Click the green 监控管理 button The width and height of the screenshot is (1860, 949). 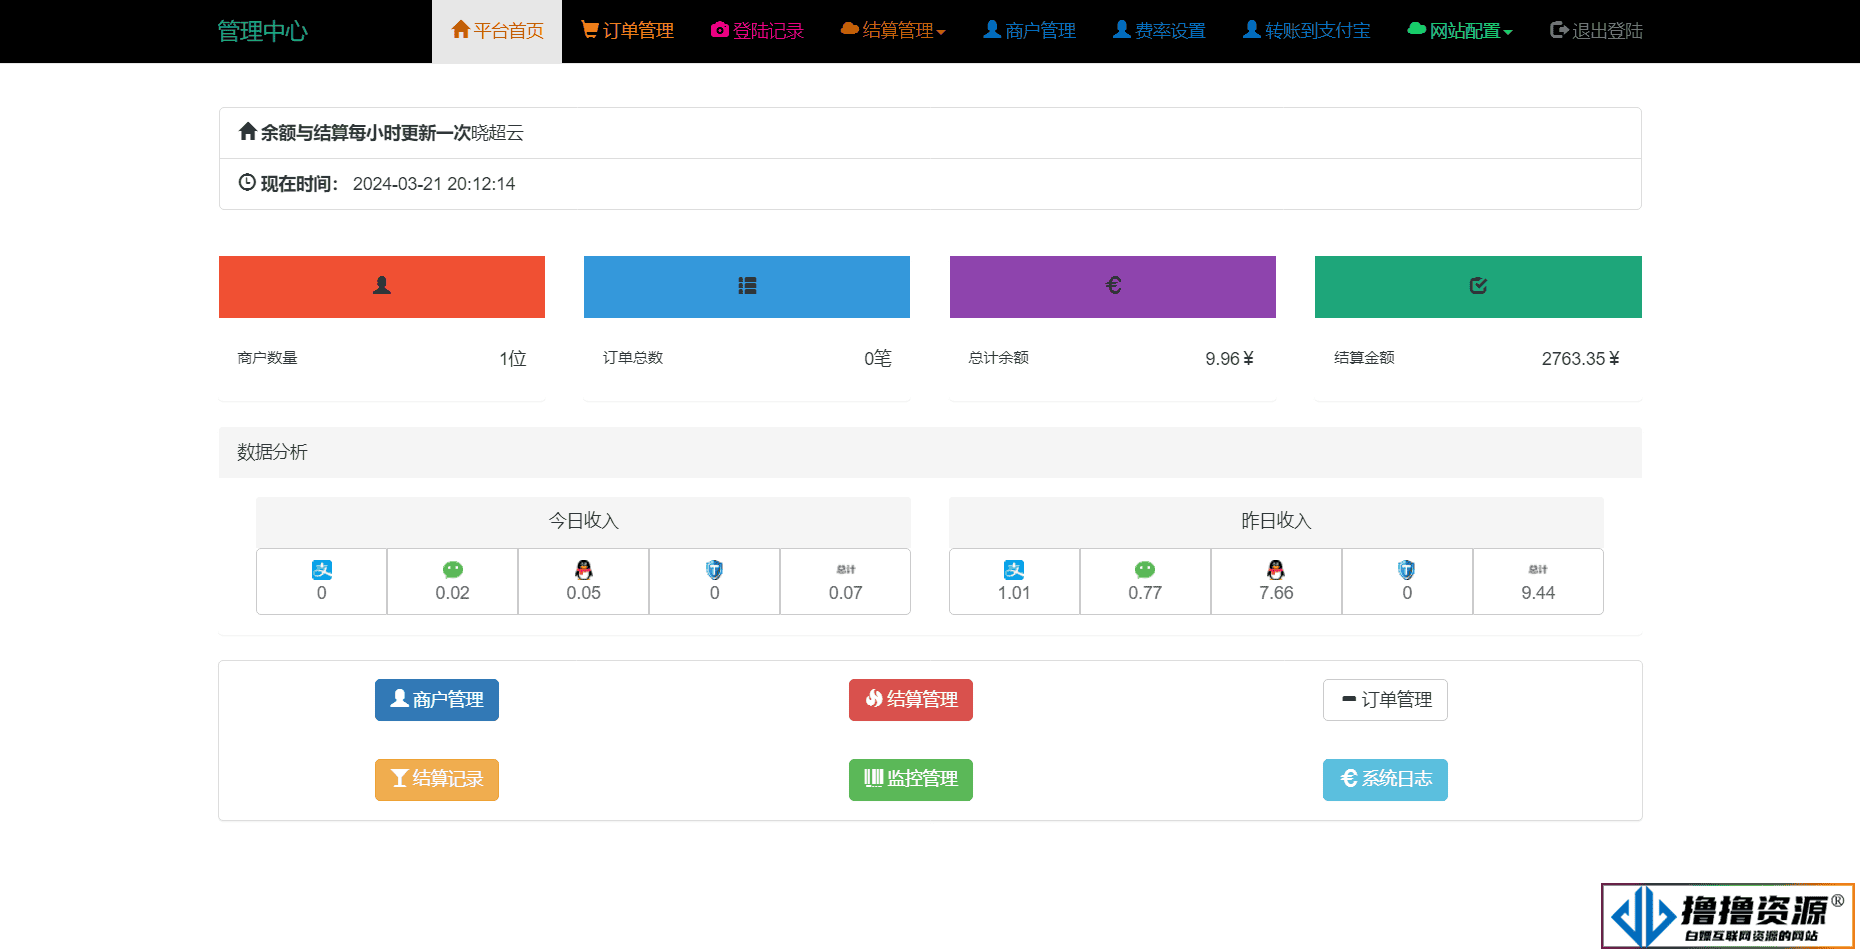point(911,780)
